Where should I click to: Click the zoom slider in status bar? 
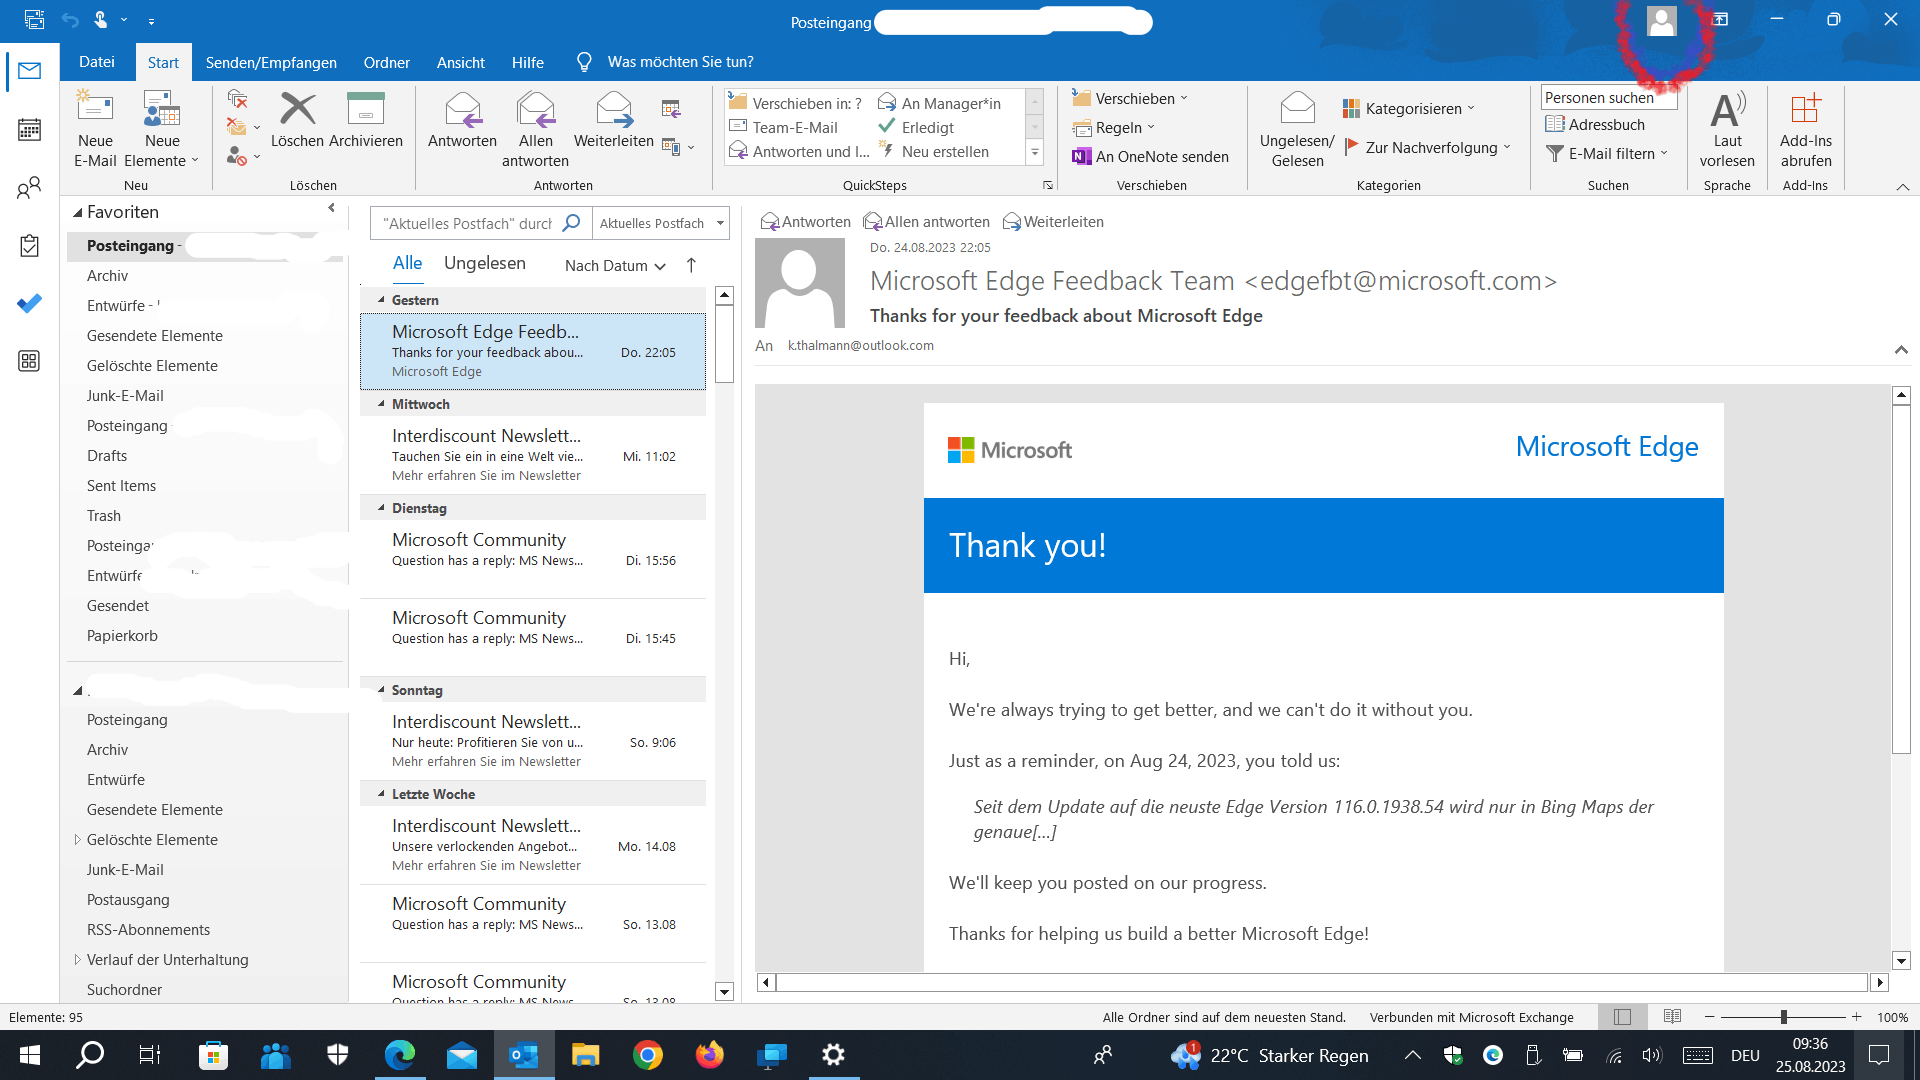pyautogui.click(x=1783, y=1017)
